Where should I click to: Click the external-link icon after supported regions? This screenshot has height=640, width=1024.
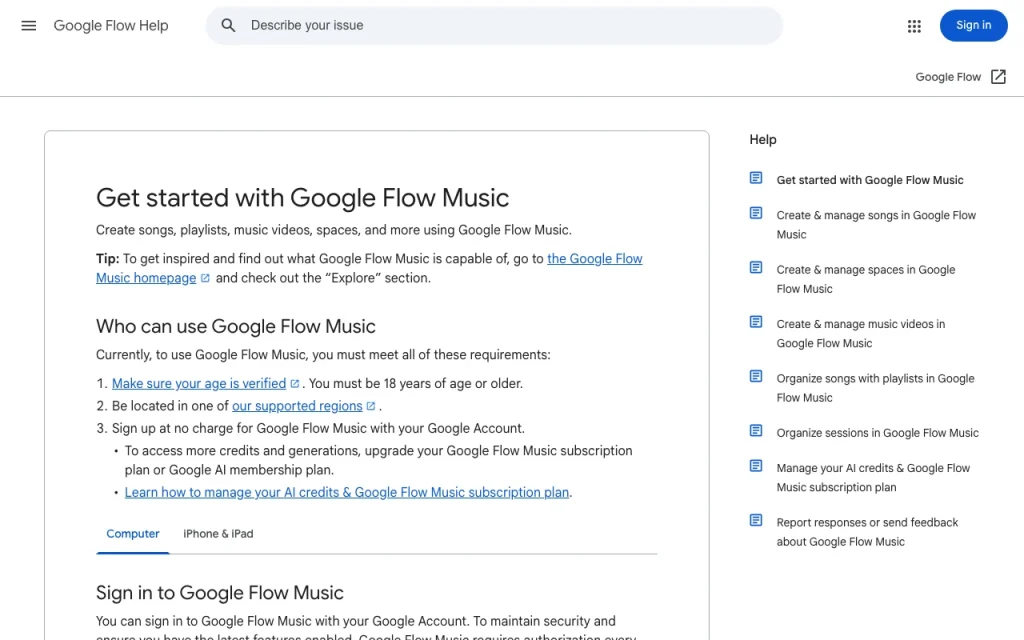tap(371, 406)
